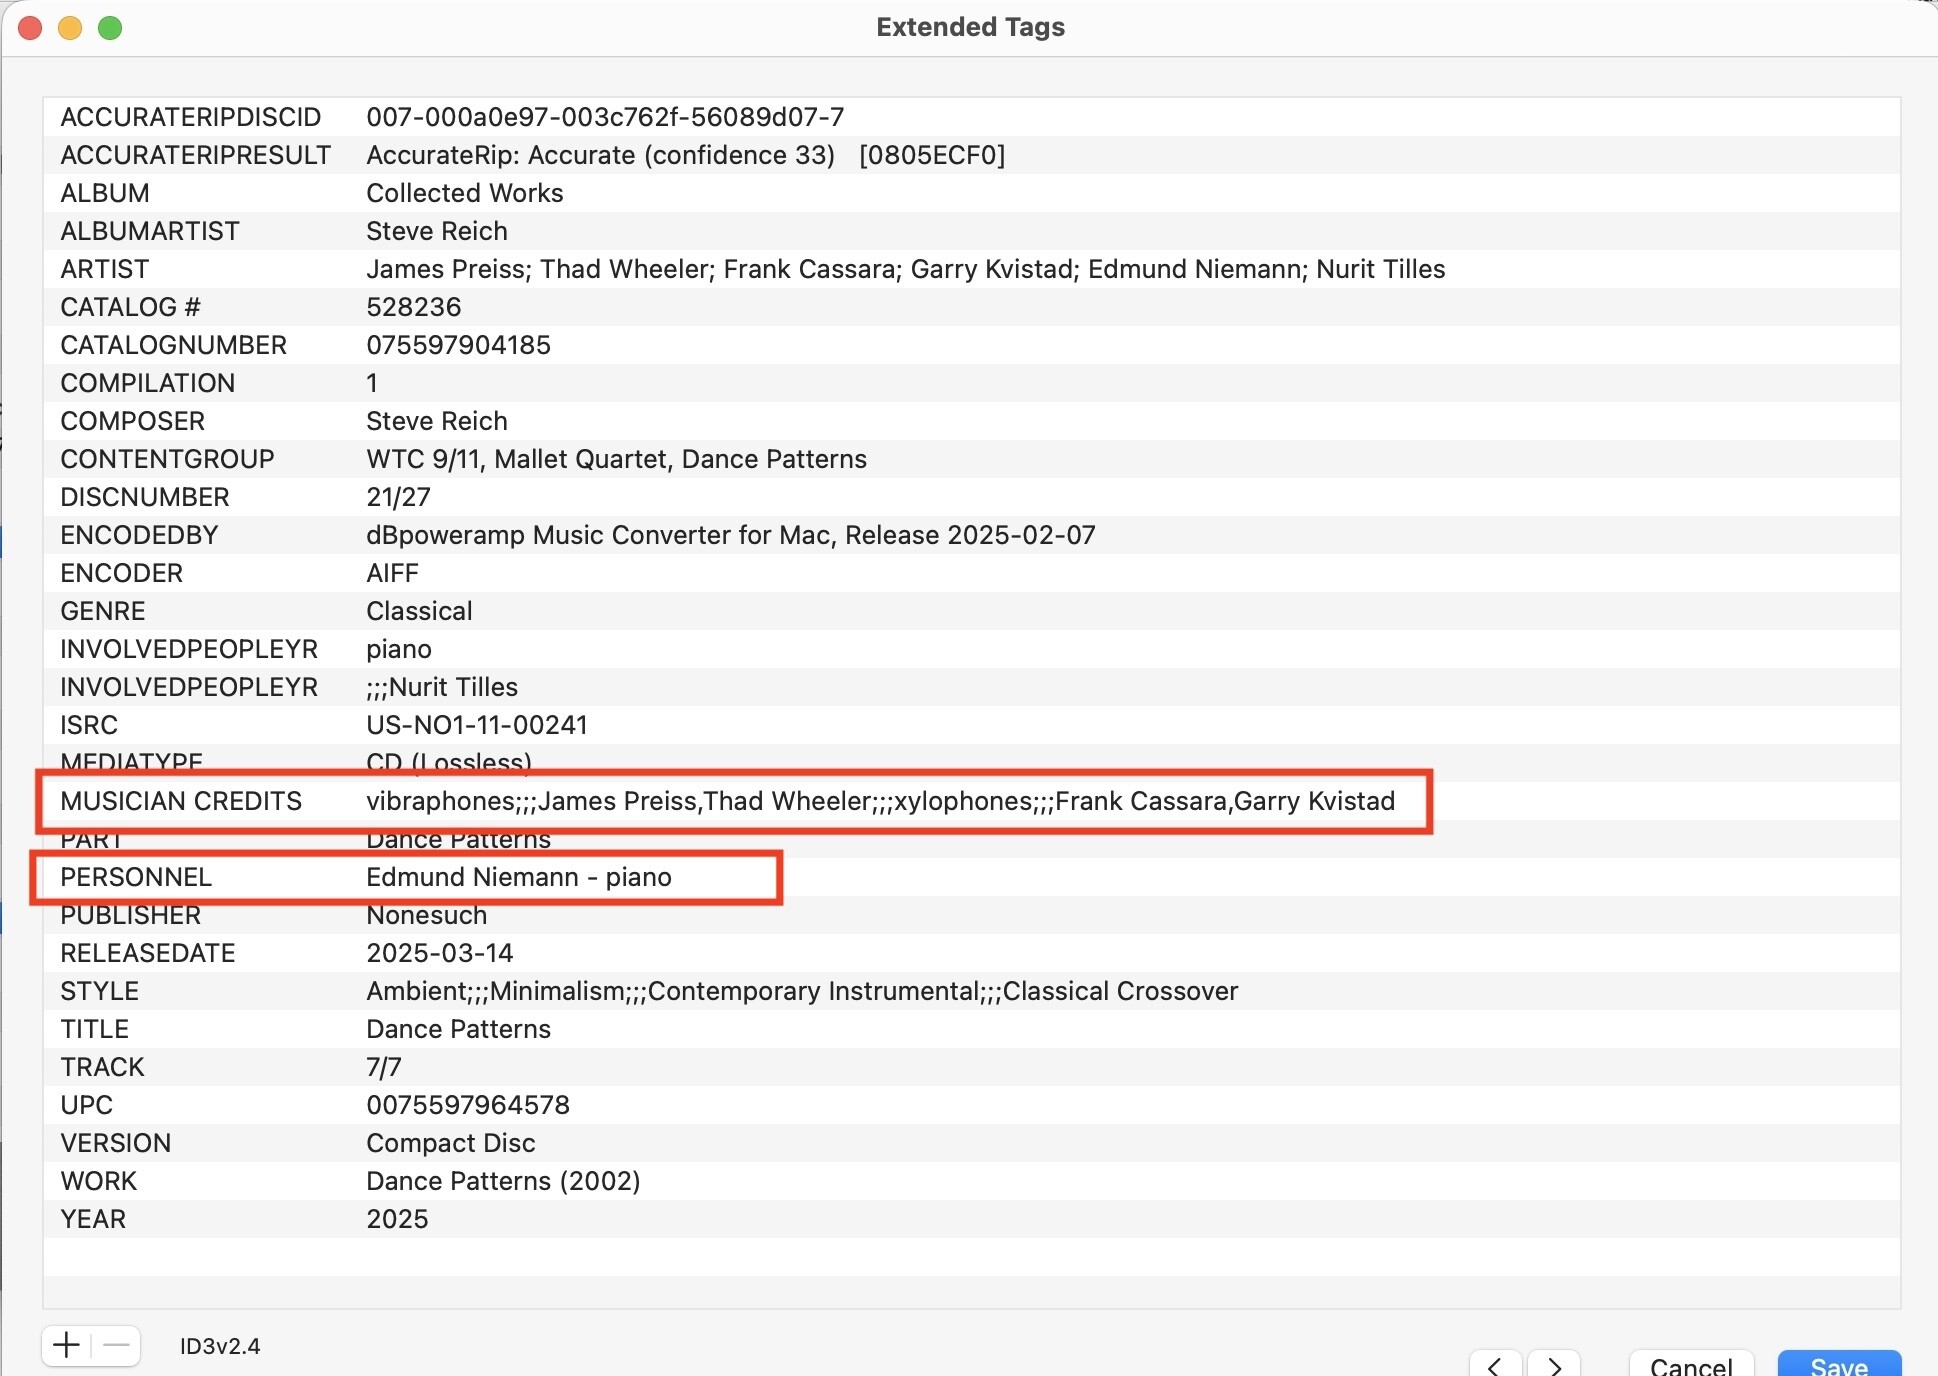Select the MUSICIAN CREDITS tag row
This screenshot has width=1938, height=1376.
pyautogui.click(x=181, y=801)
